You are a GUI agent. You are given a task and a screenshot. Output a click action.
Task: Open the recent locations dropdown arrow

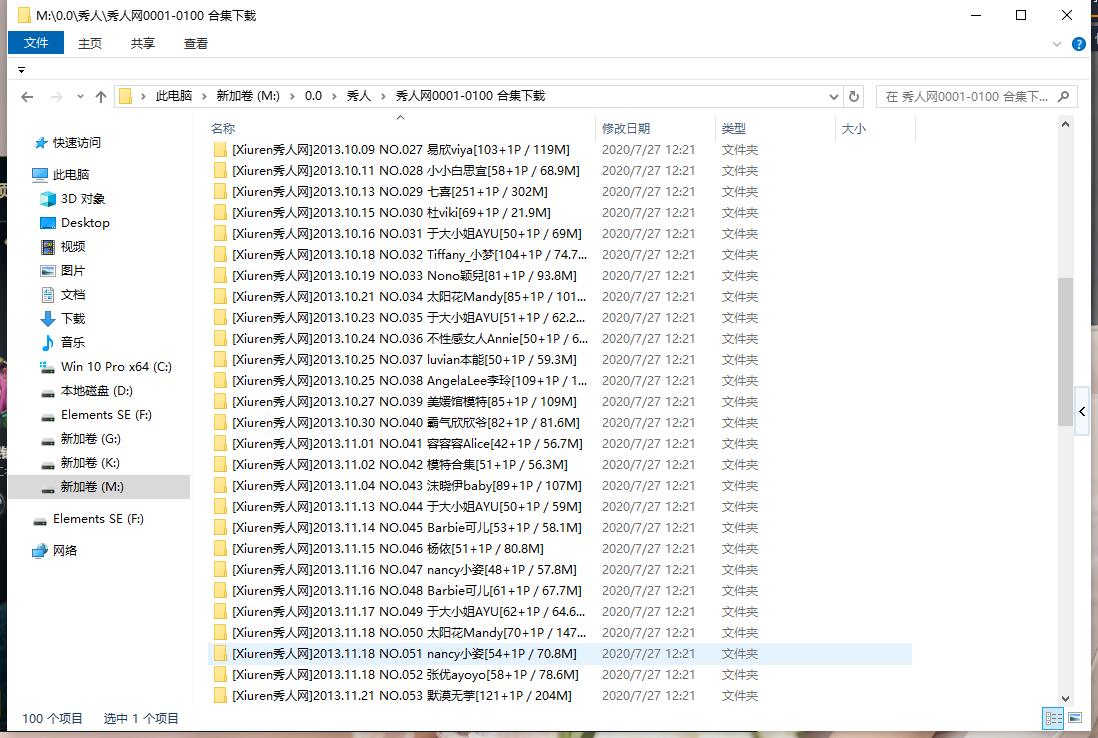point(80,97)
